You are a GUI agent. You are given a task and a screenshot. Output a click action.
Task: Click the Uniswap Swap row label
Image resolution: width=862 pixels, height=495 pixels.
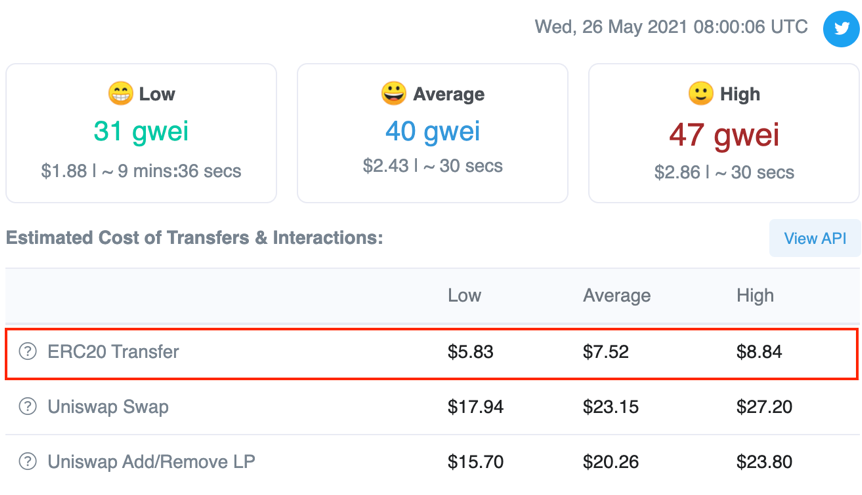tap(108, 407)
